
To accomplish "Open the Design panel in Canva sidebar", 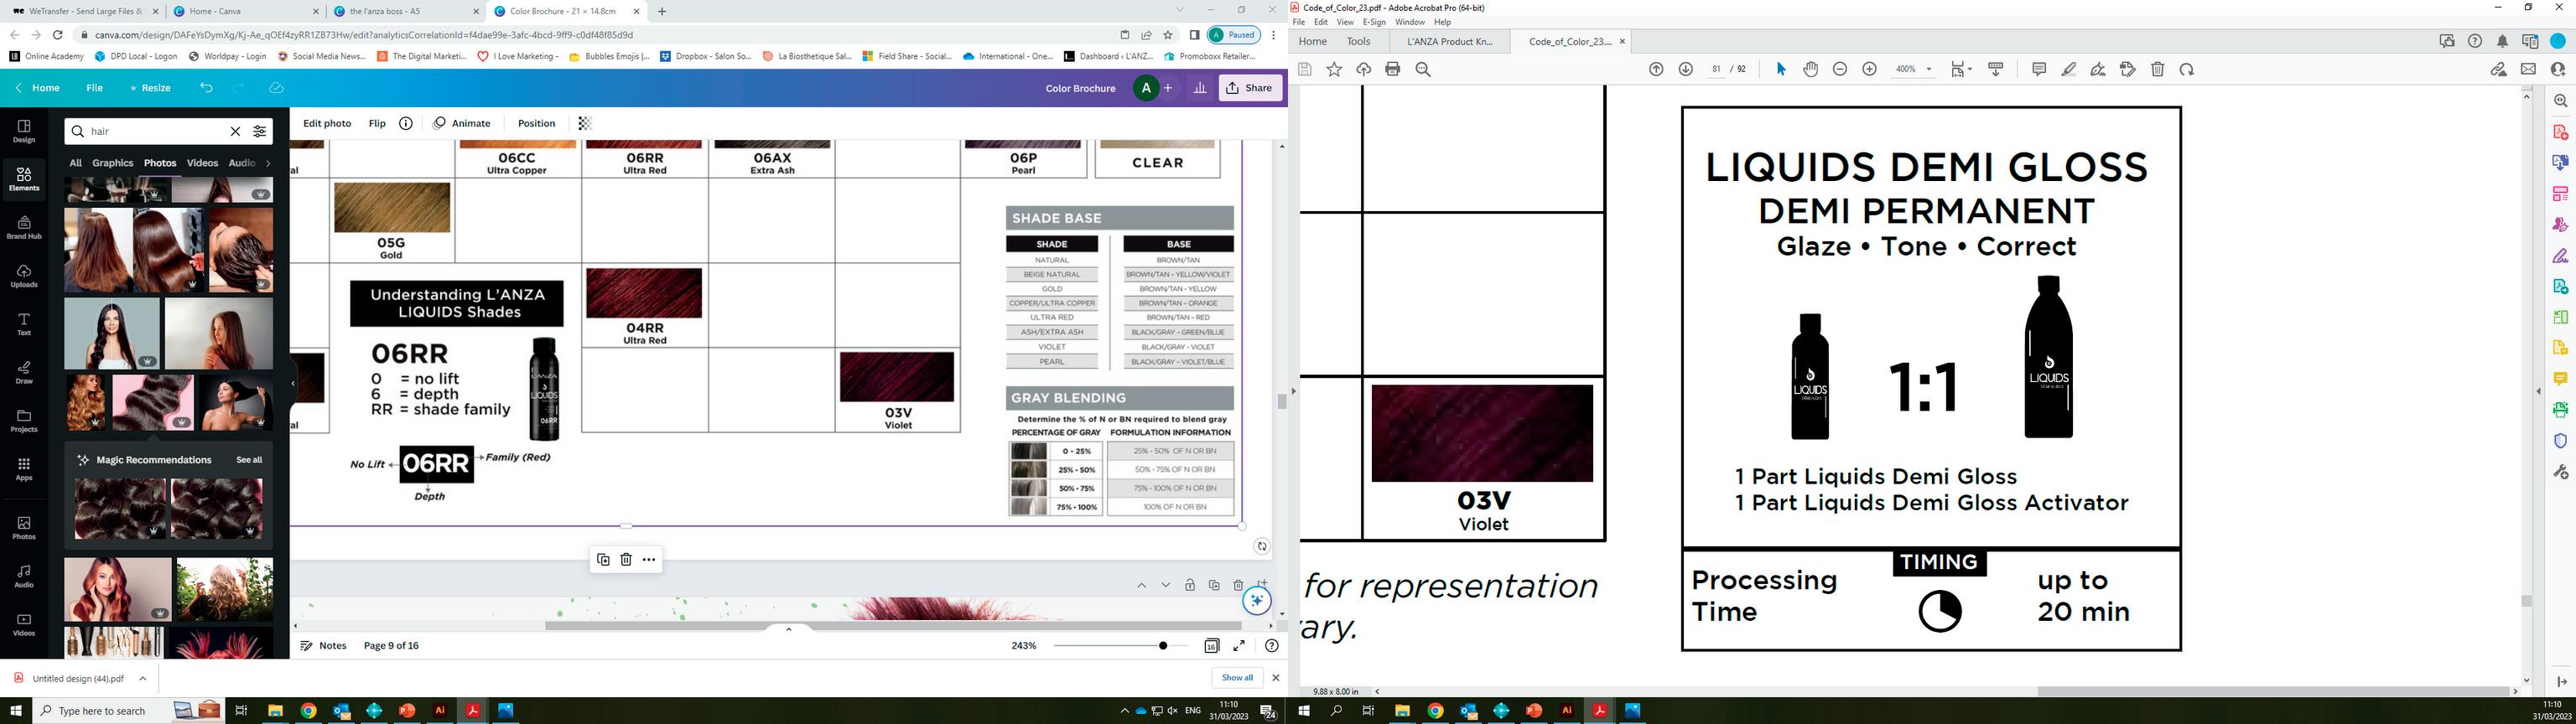I will 24,131.
